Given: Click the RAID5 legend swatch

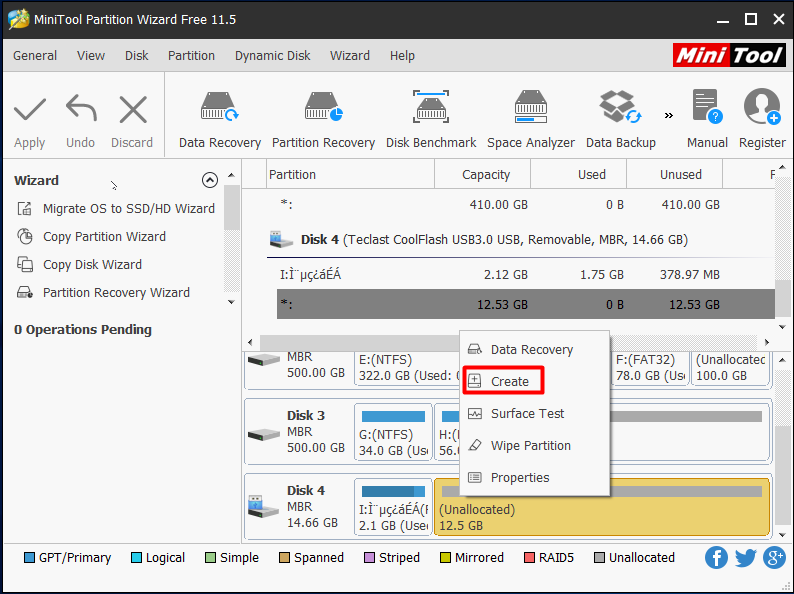Looking at the screenshot, I should pos(529,558).
